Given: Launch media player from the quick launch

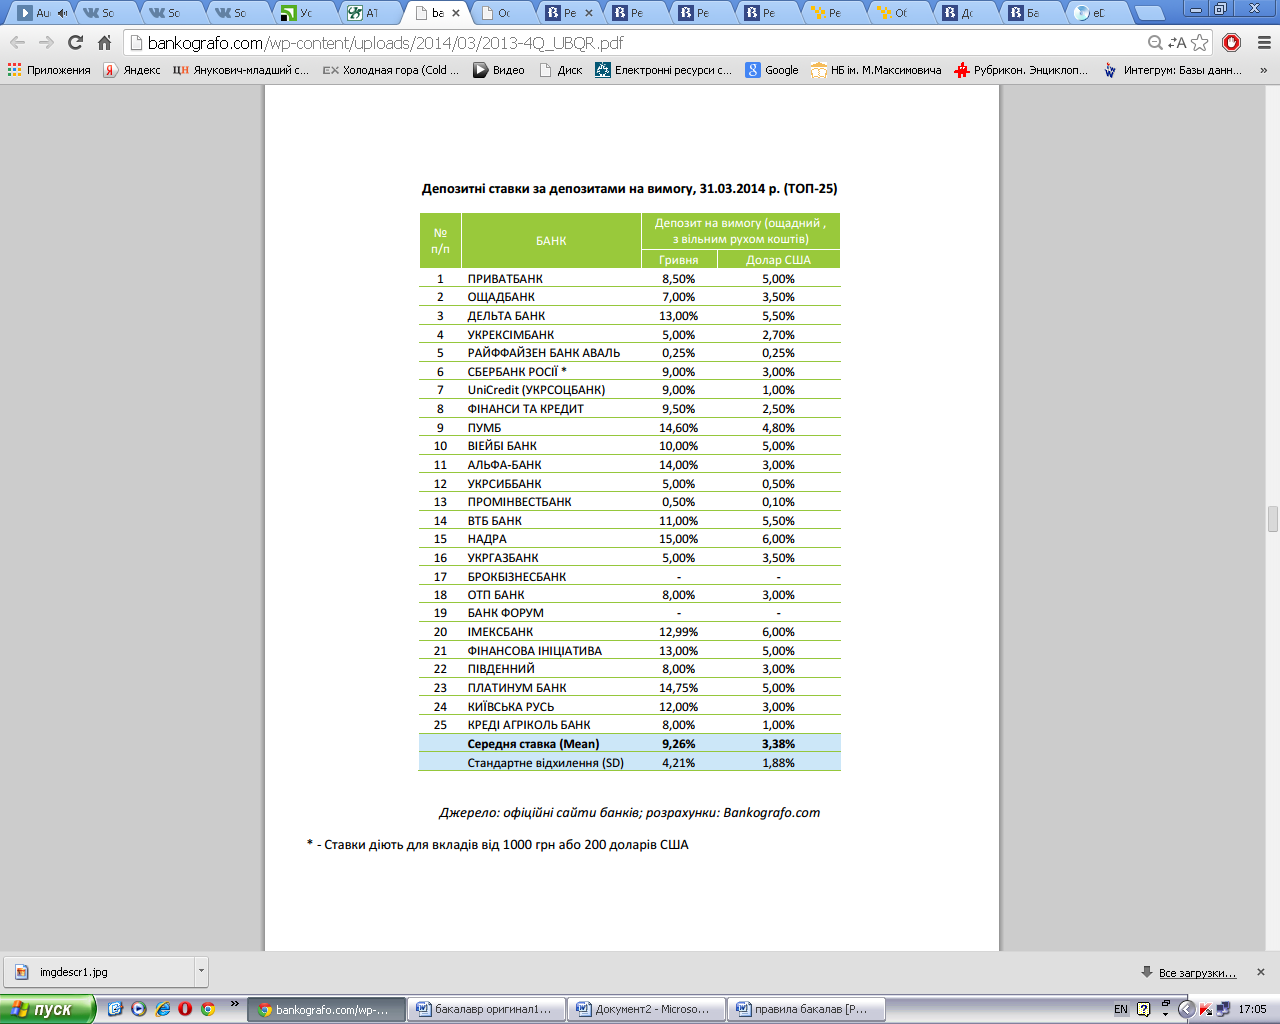Looking at the screenshot, I should tap(139, 1009).
